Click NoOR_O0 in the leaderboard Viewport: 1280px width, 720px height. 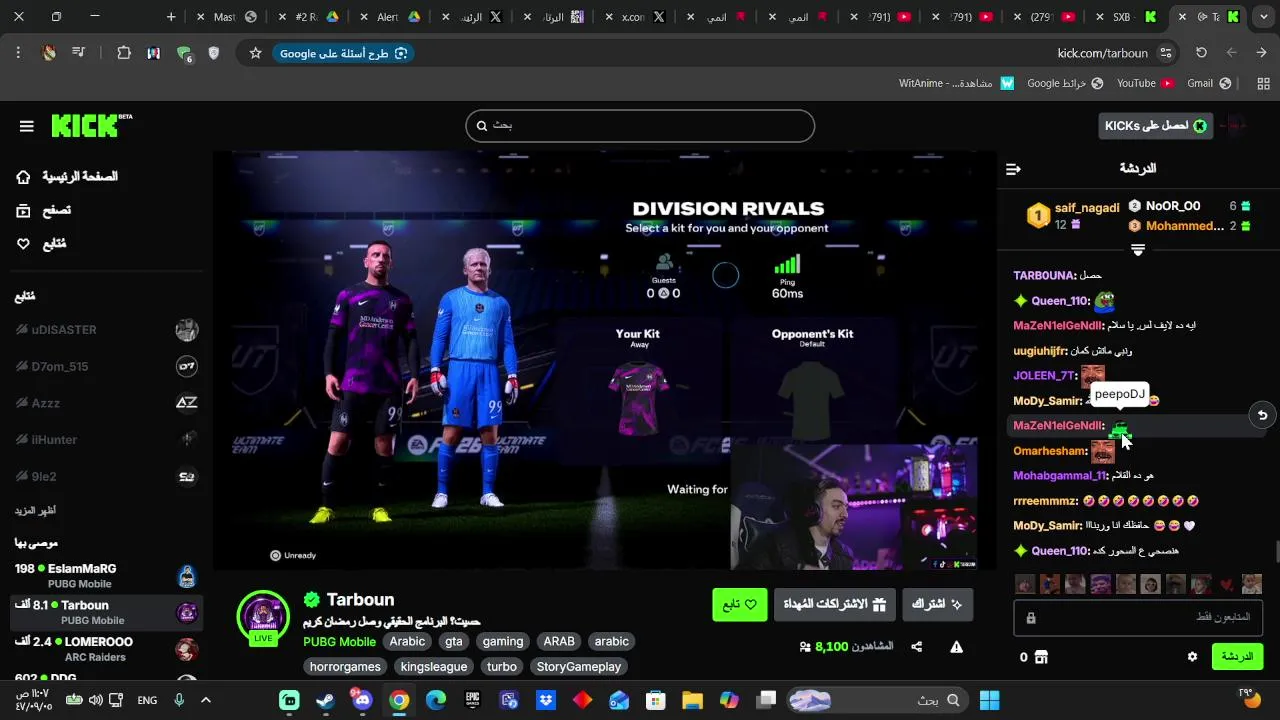(x=1172, y=206)
